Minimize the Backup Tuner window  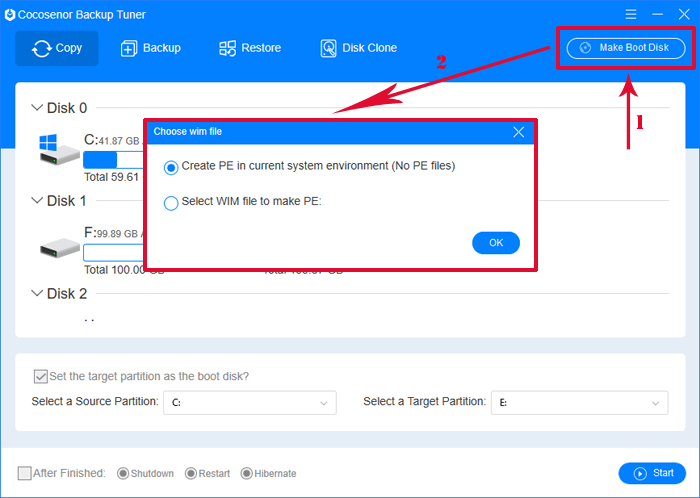[x=657, y=14]
